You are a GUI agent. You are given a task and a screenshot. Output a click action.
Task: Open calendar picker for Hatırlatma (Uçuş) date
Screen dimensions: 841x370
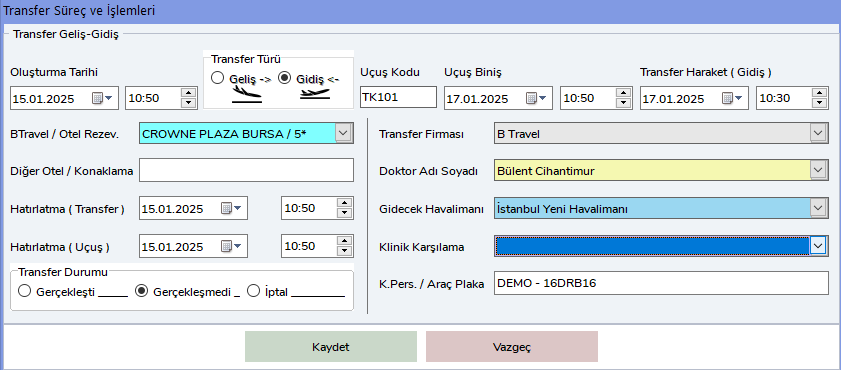pos(231,247)
